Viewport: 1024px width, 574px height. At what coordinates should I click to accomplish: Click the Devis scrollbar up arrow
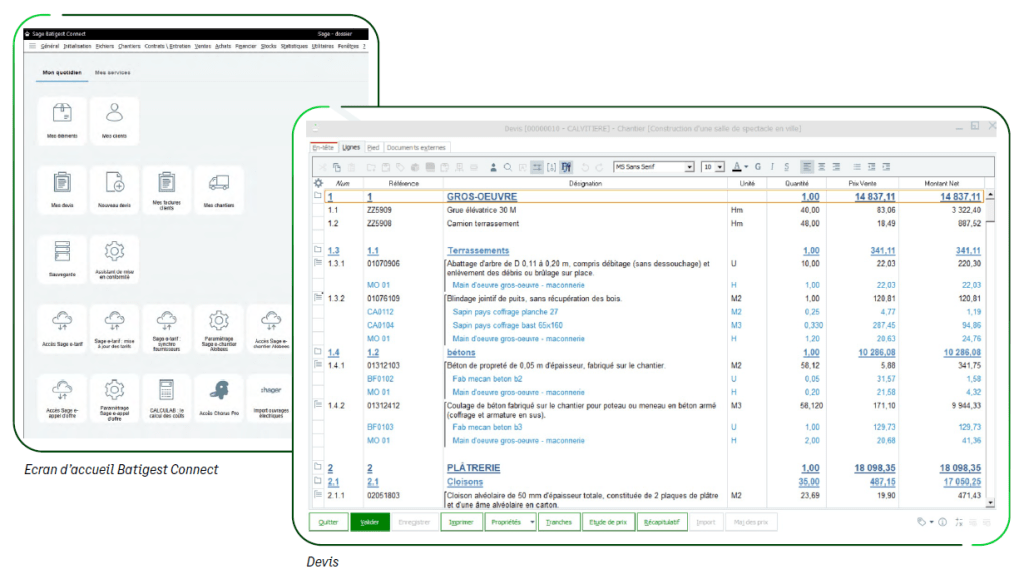click(x=990, y=195)
